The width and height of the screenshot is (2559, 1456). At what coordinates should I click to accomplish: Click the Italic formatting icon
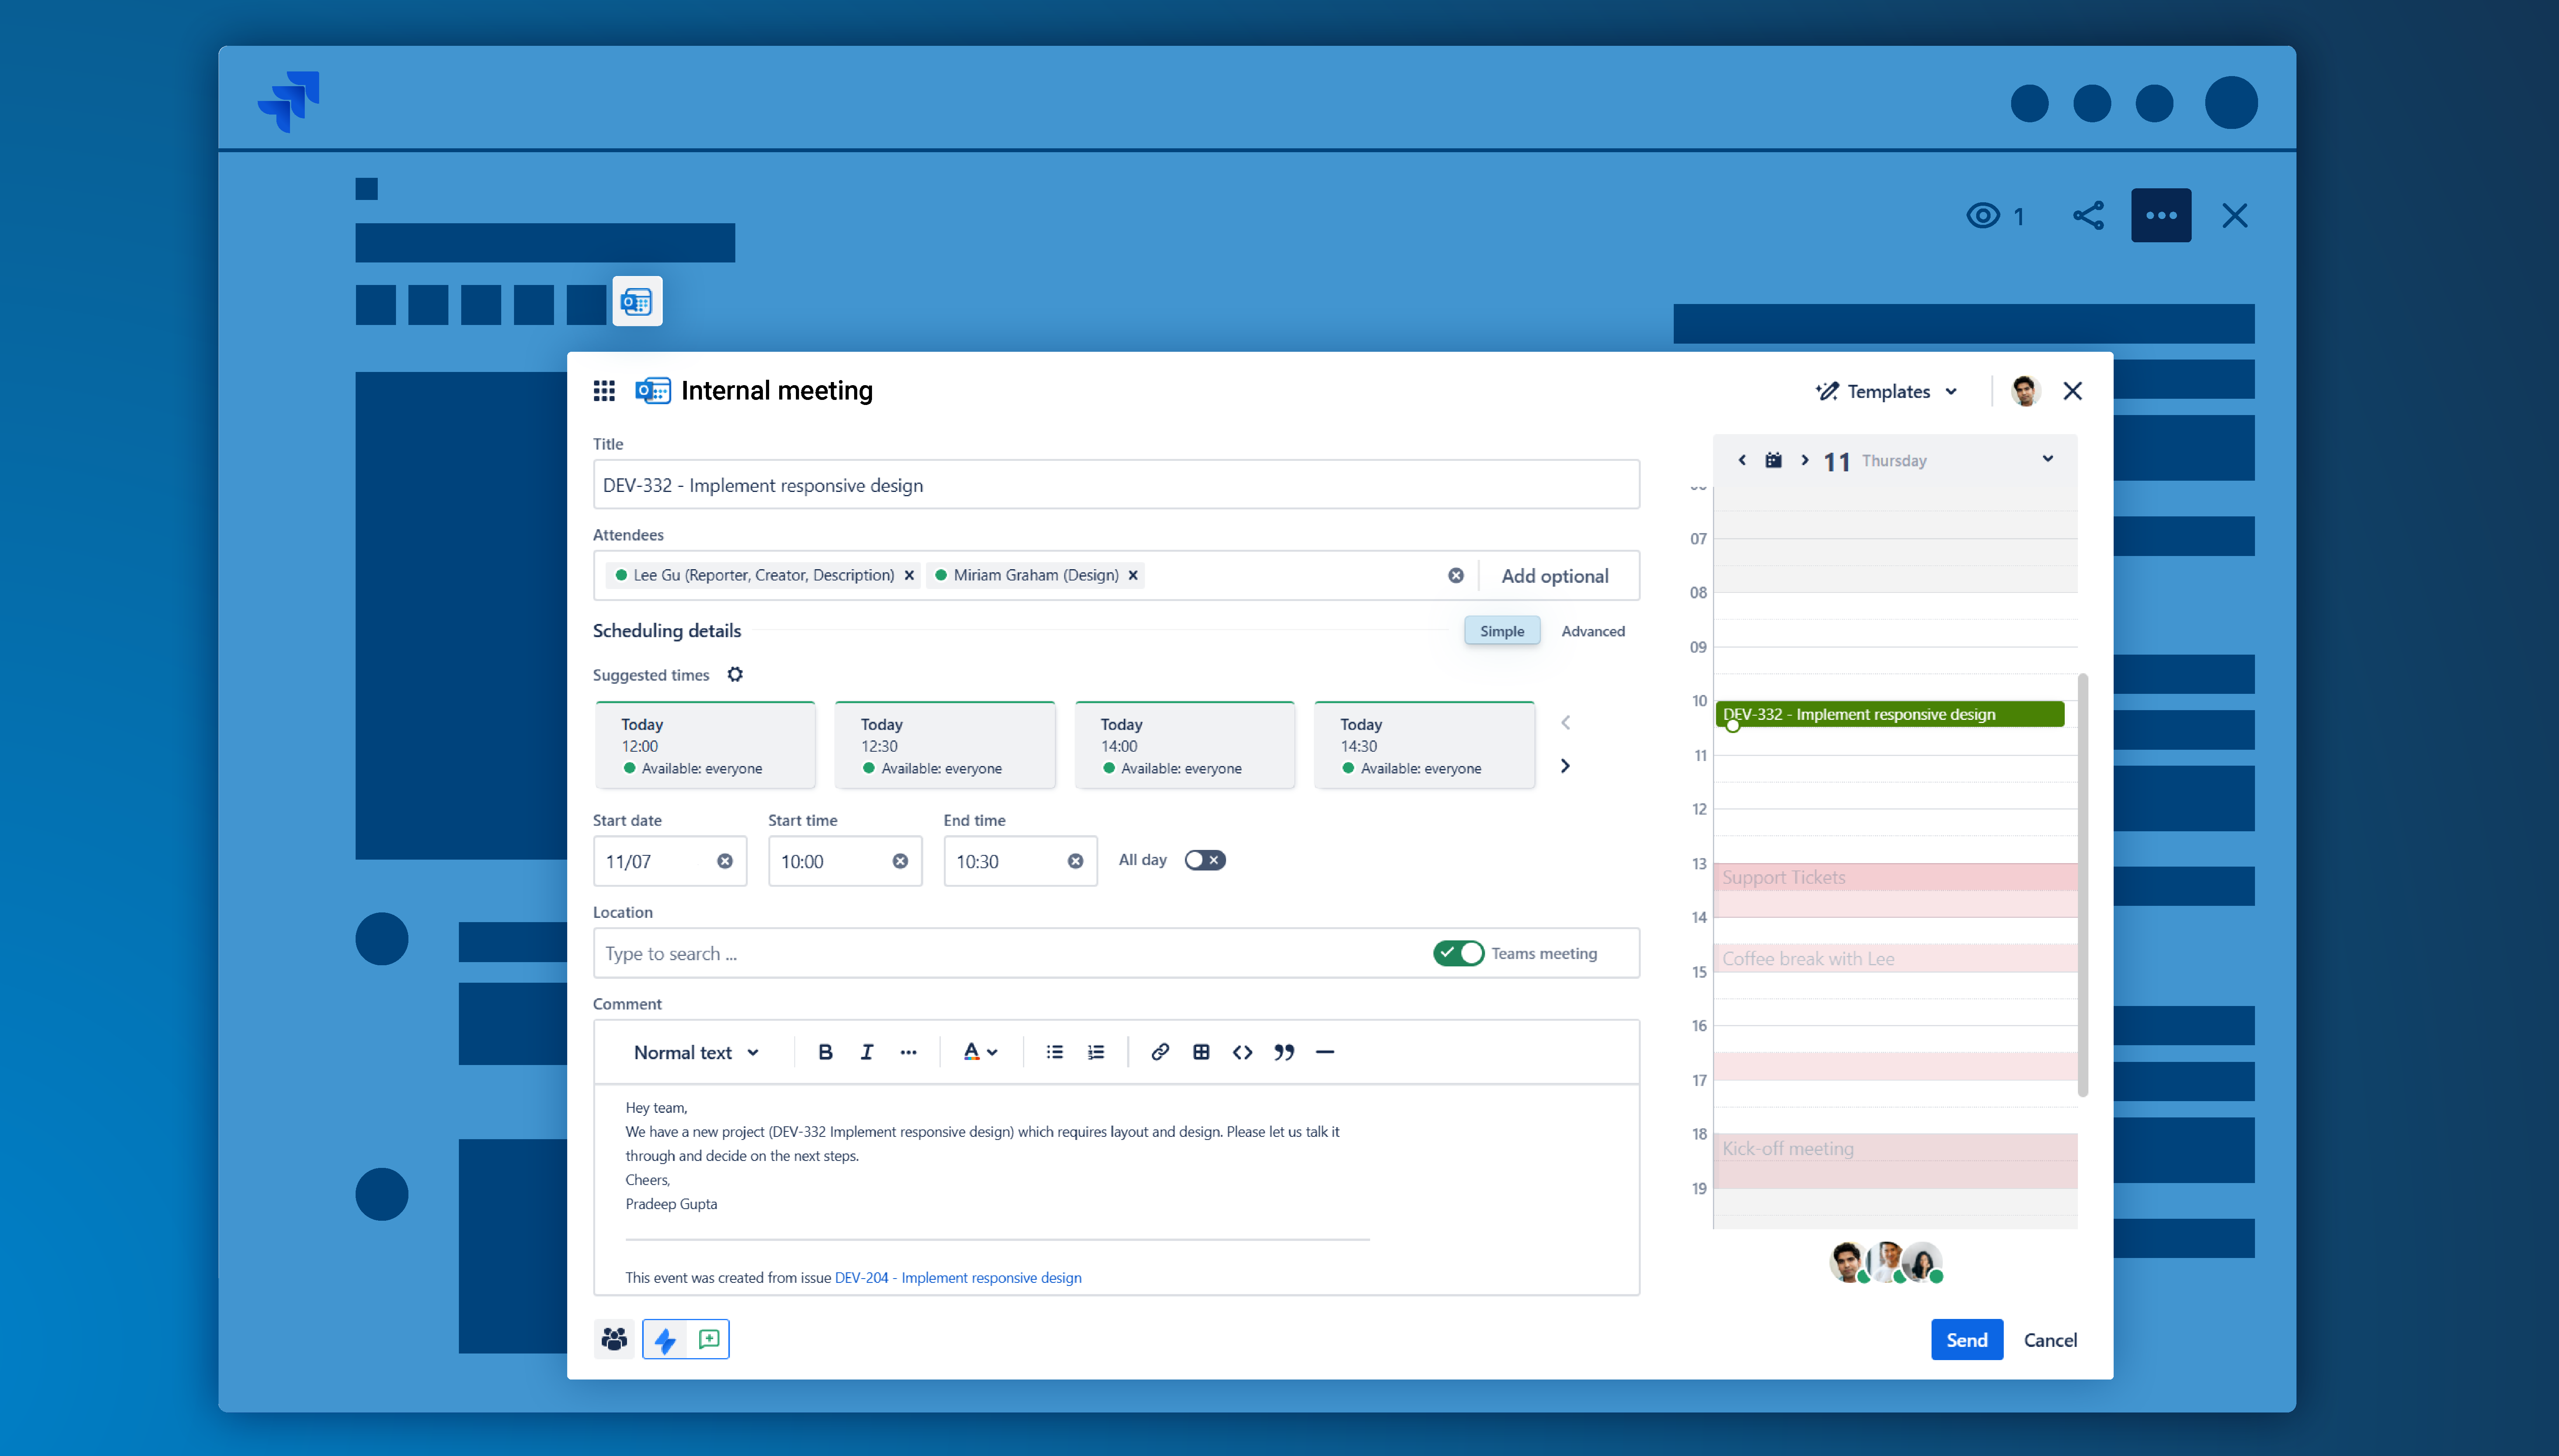click(x=866, y=1052)
